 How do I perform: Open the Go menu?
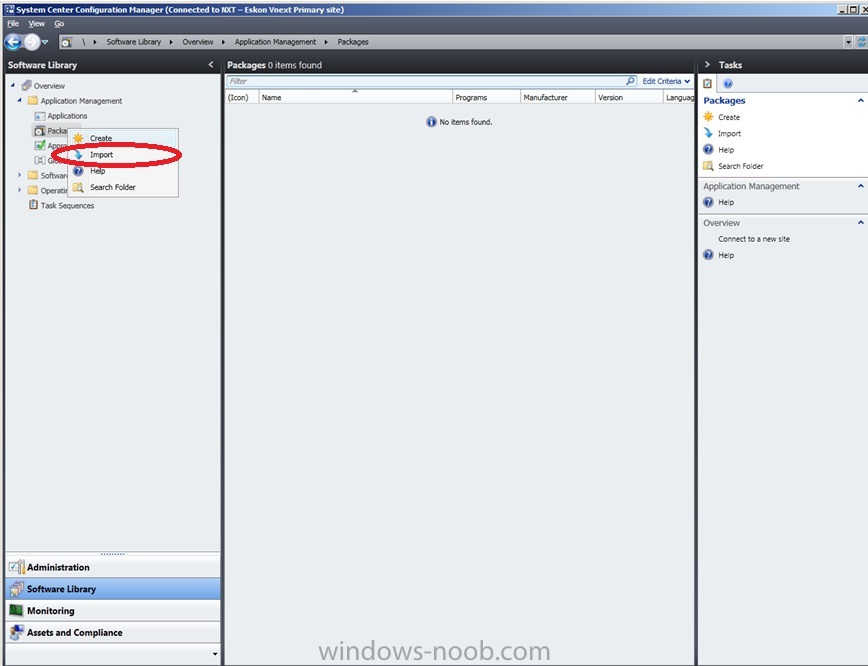59,24
